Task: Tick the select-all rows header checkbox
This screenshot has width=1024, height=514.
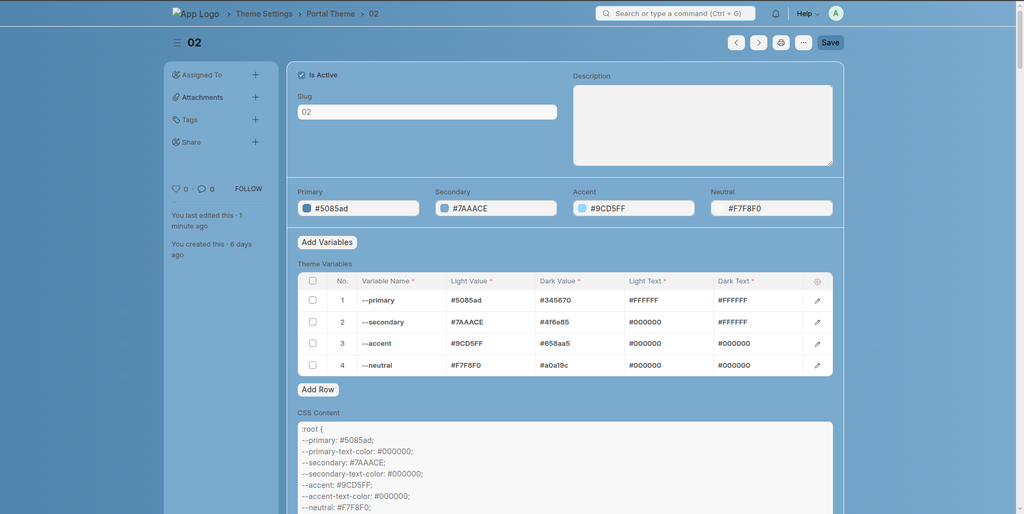Action: (313, 281)
